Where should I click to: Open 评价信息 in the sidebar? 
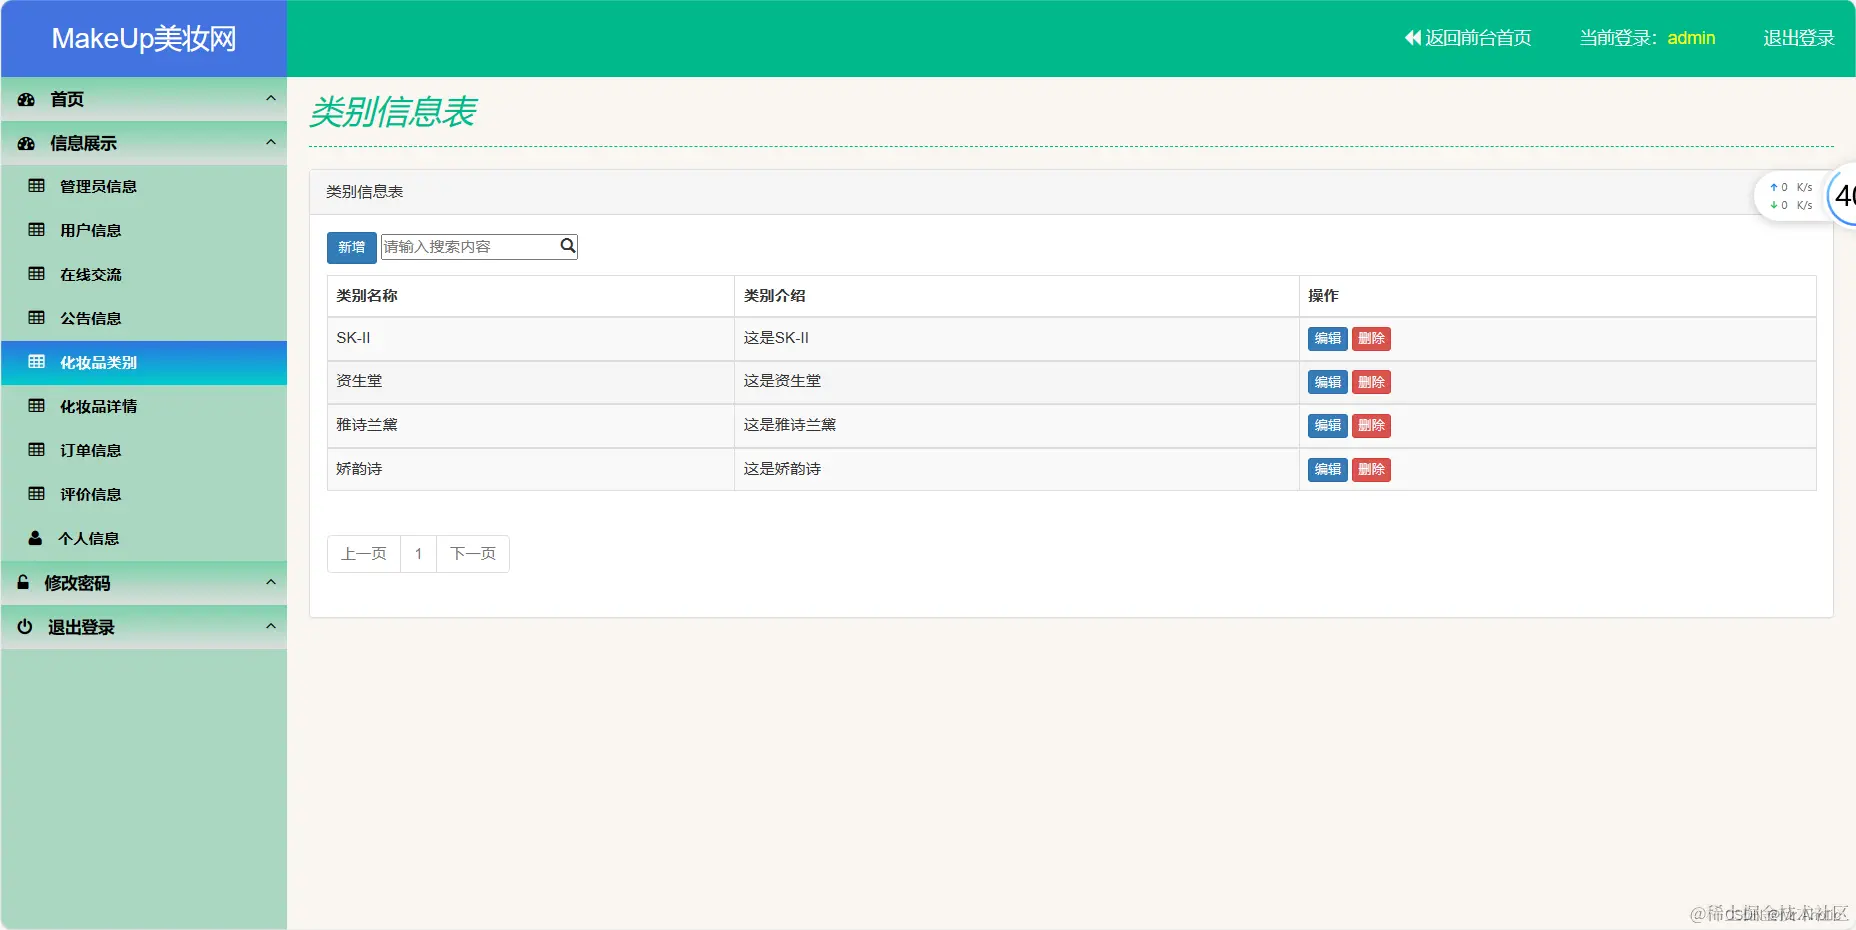click(x=144, y=494)
